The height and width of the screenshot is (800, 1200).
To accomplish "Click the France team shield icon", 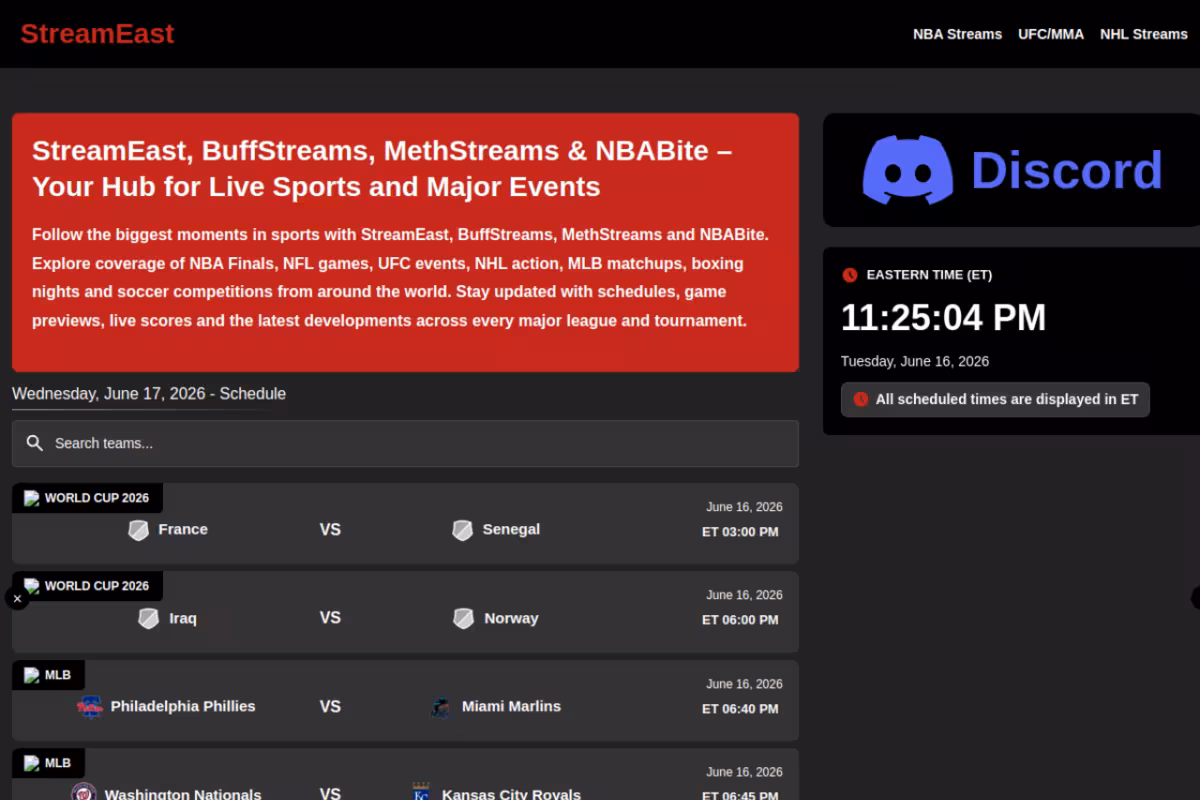I will pos(139,530).
